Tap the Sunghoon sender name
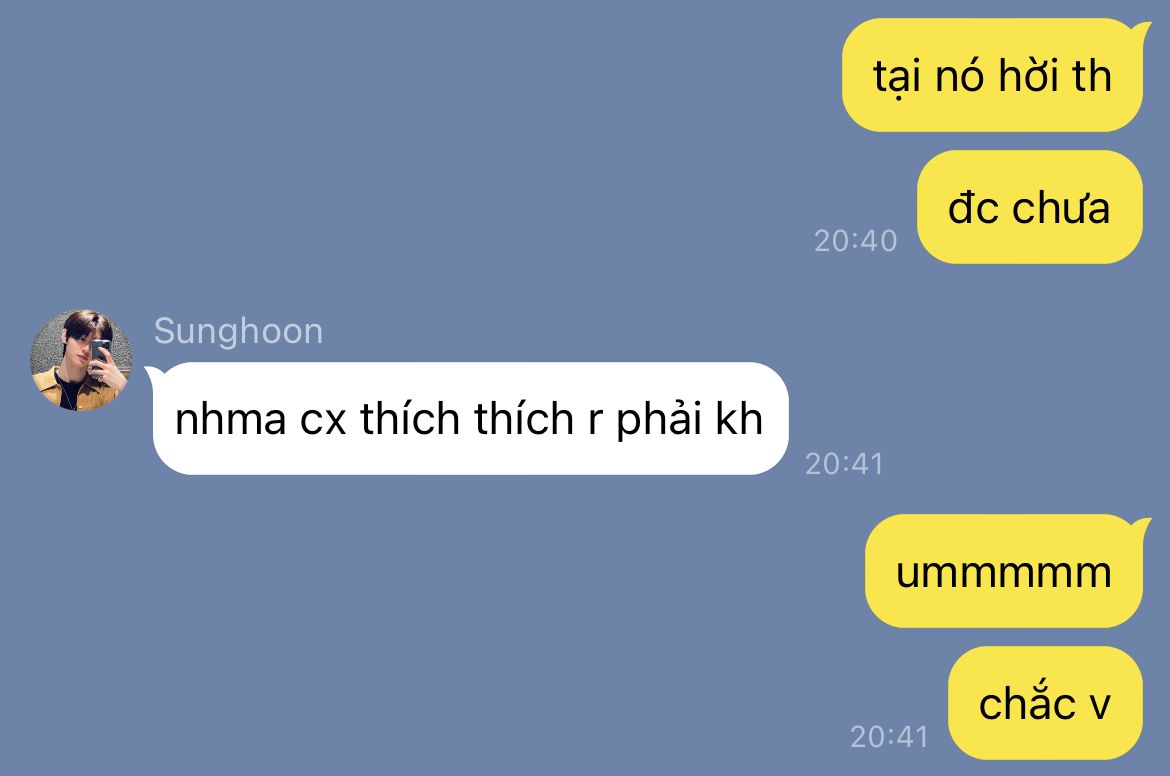The width and height of the screenshot is (1170, 776). (239, 331)
